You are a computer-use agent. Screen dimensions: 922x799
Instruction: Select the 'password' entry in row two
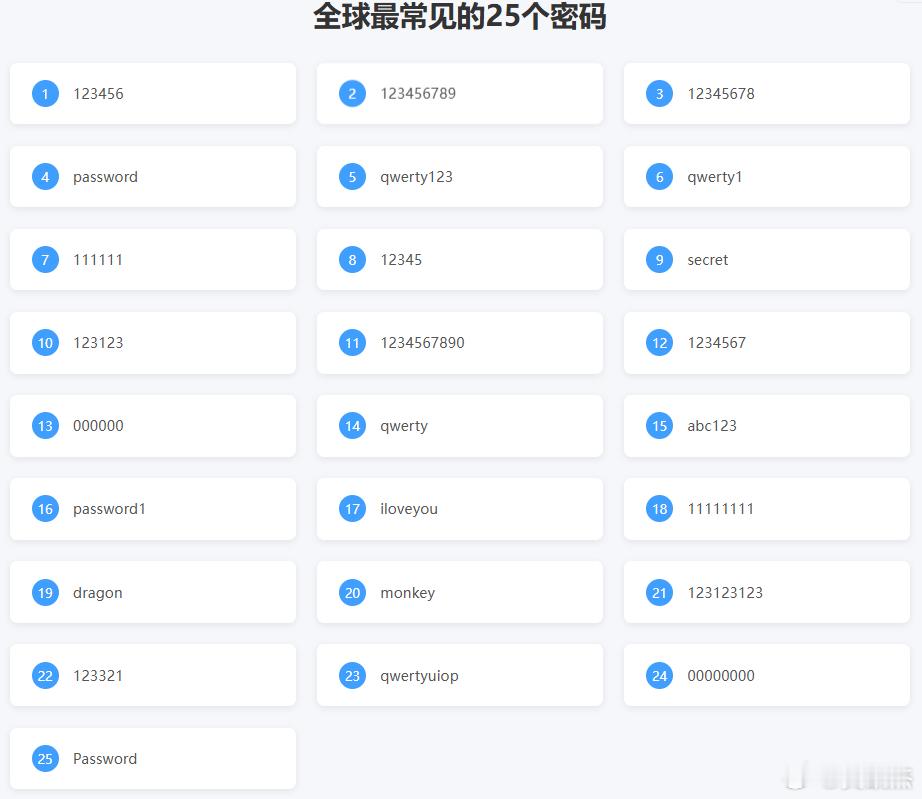(x=153, y=176)
